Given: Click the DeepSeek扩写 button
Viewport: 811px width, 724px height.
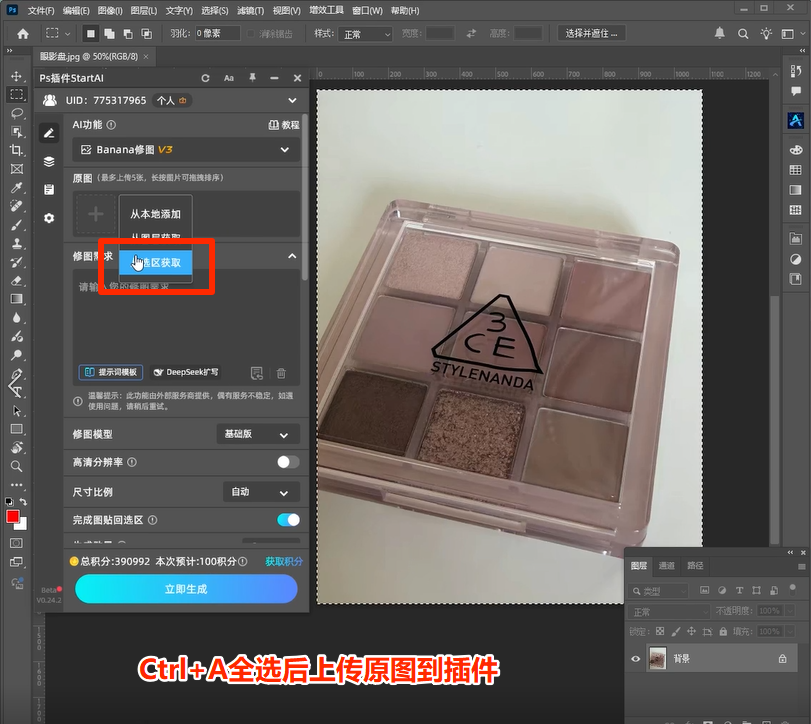Looking at the screenshot, I should [186, 372].
